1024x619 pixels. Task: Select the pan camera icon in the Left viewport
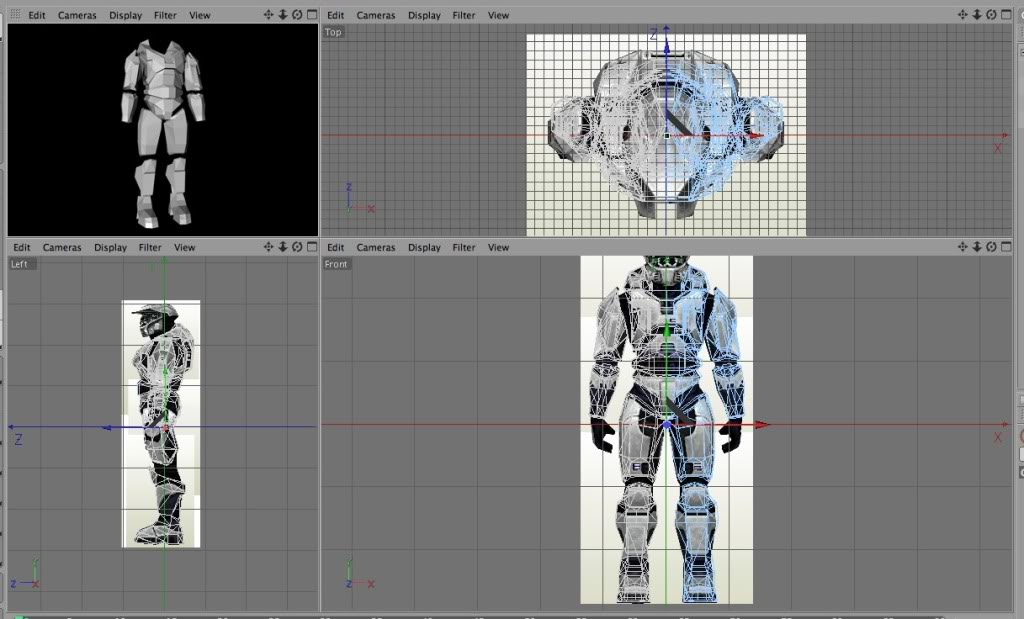pos(268,247)
